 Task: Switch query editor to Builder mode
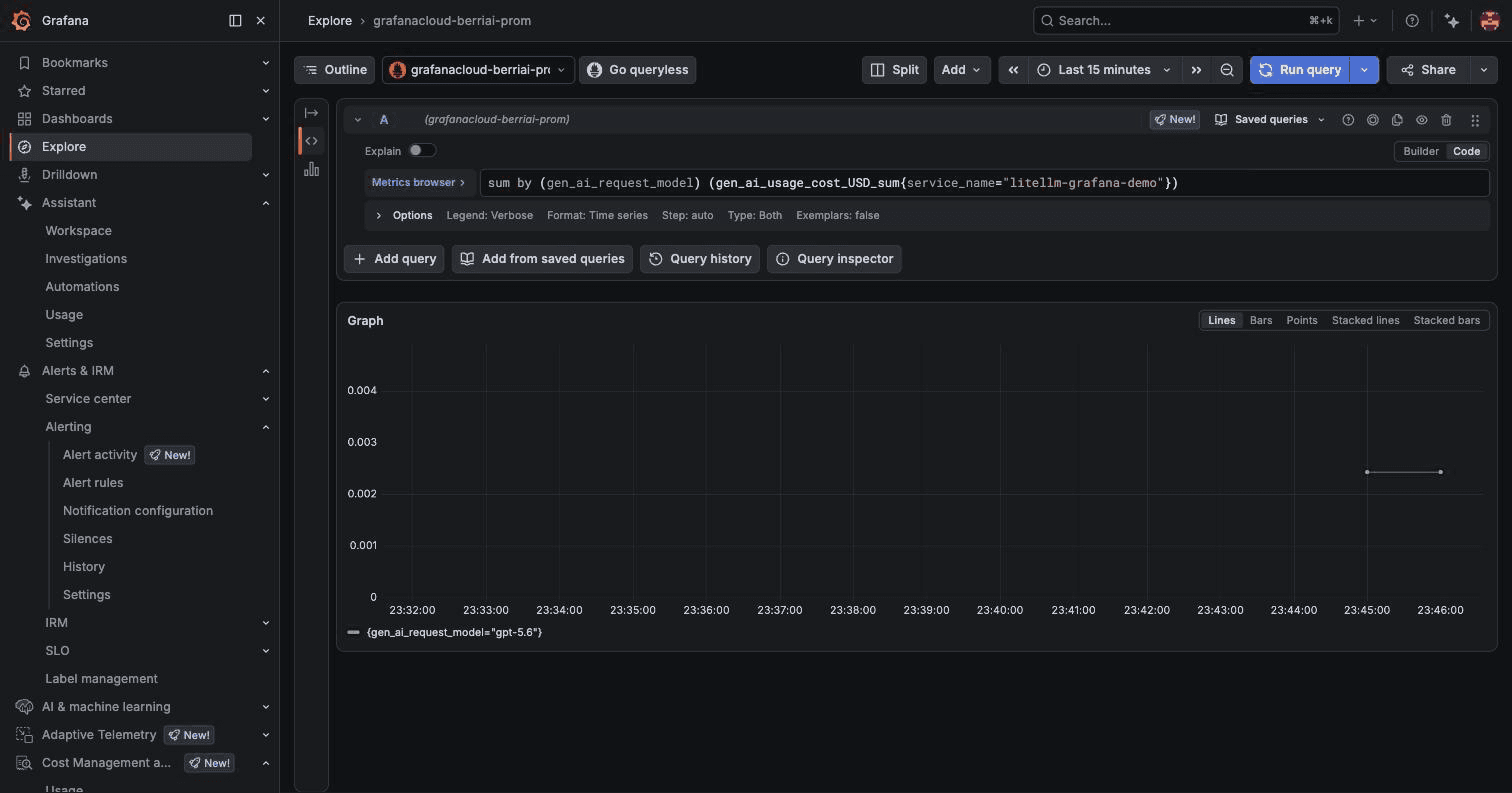[1420, 151]
